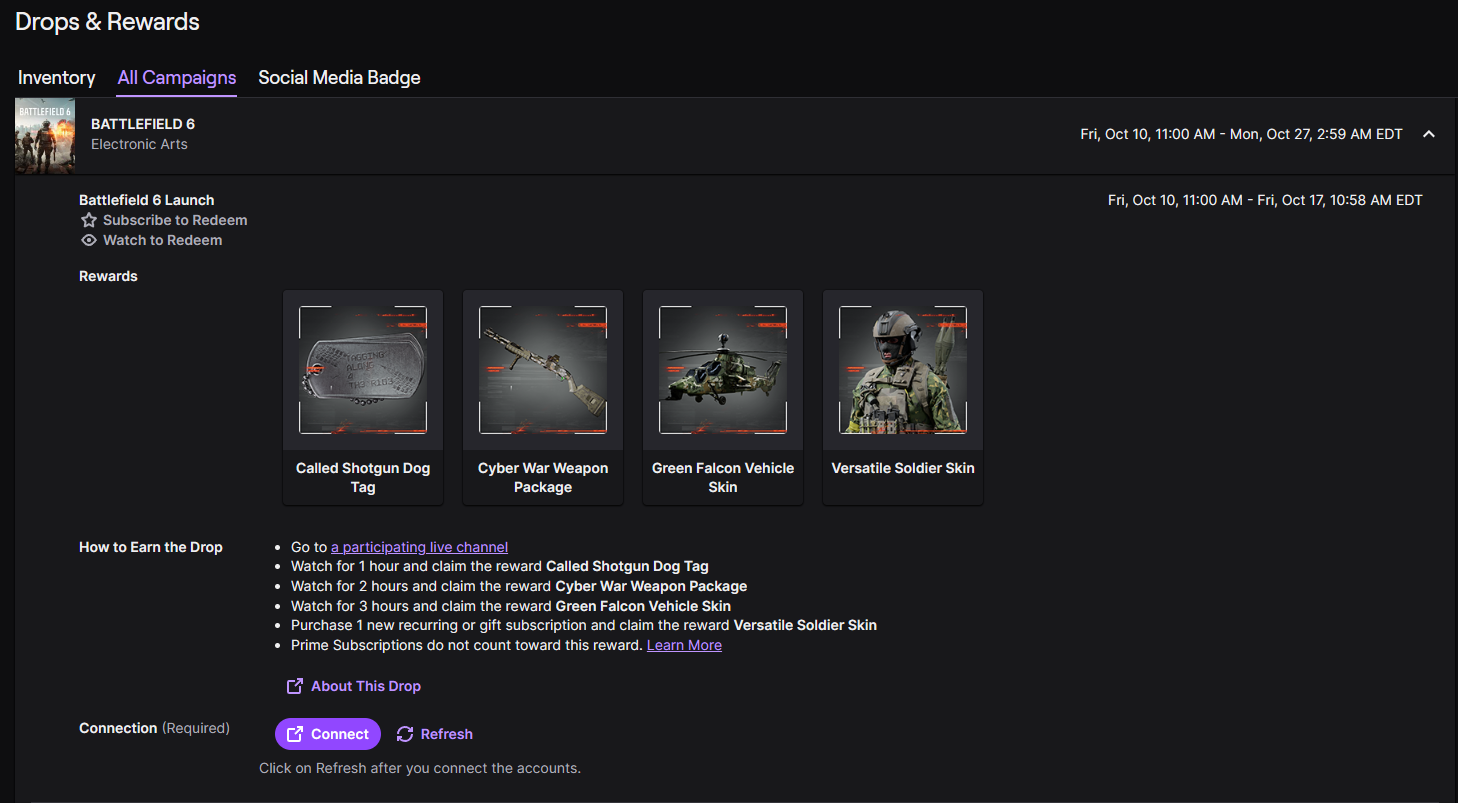
Task: Select the Called Shotgun Dog Tag image
Action: pyautogui.click(x=363, y=370)
